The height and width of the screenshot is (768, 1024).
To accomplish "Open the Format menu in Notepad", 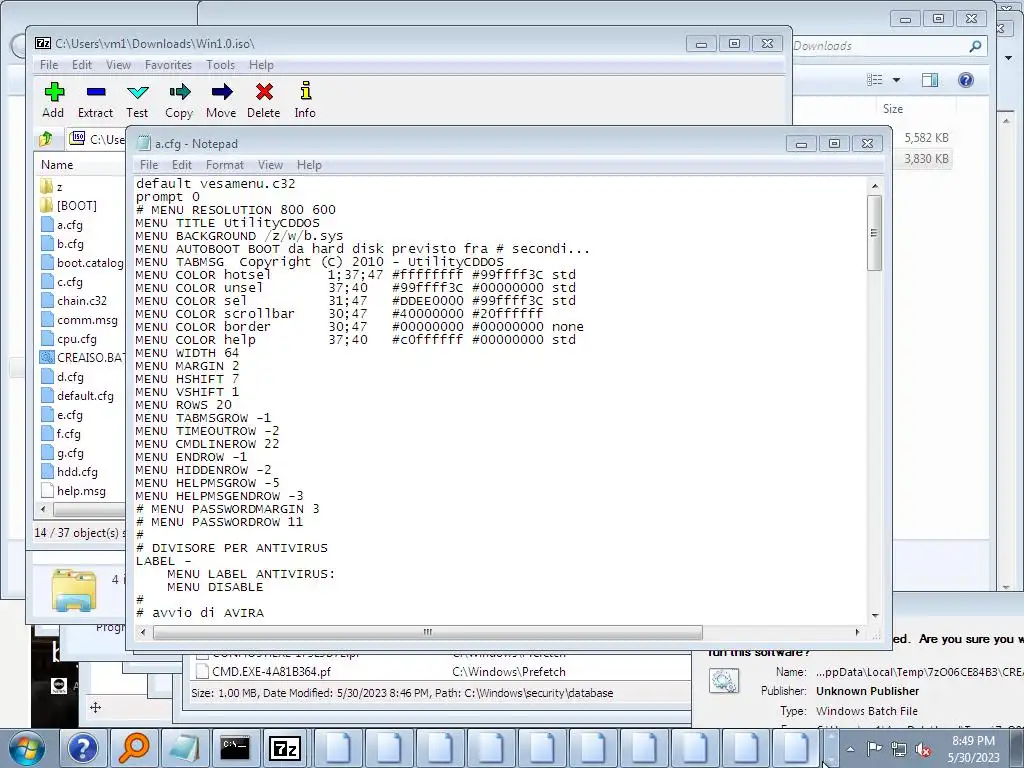I will pos(225,165).
